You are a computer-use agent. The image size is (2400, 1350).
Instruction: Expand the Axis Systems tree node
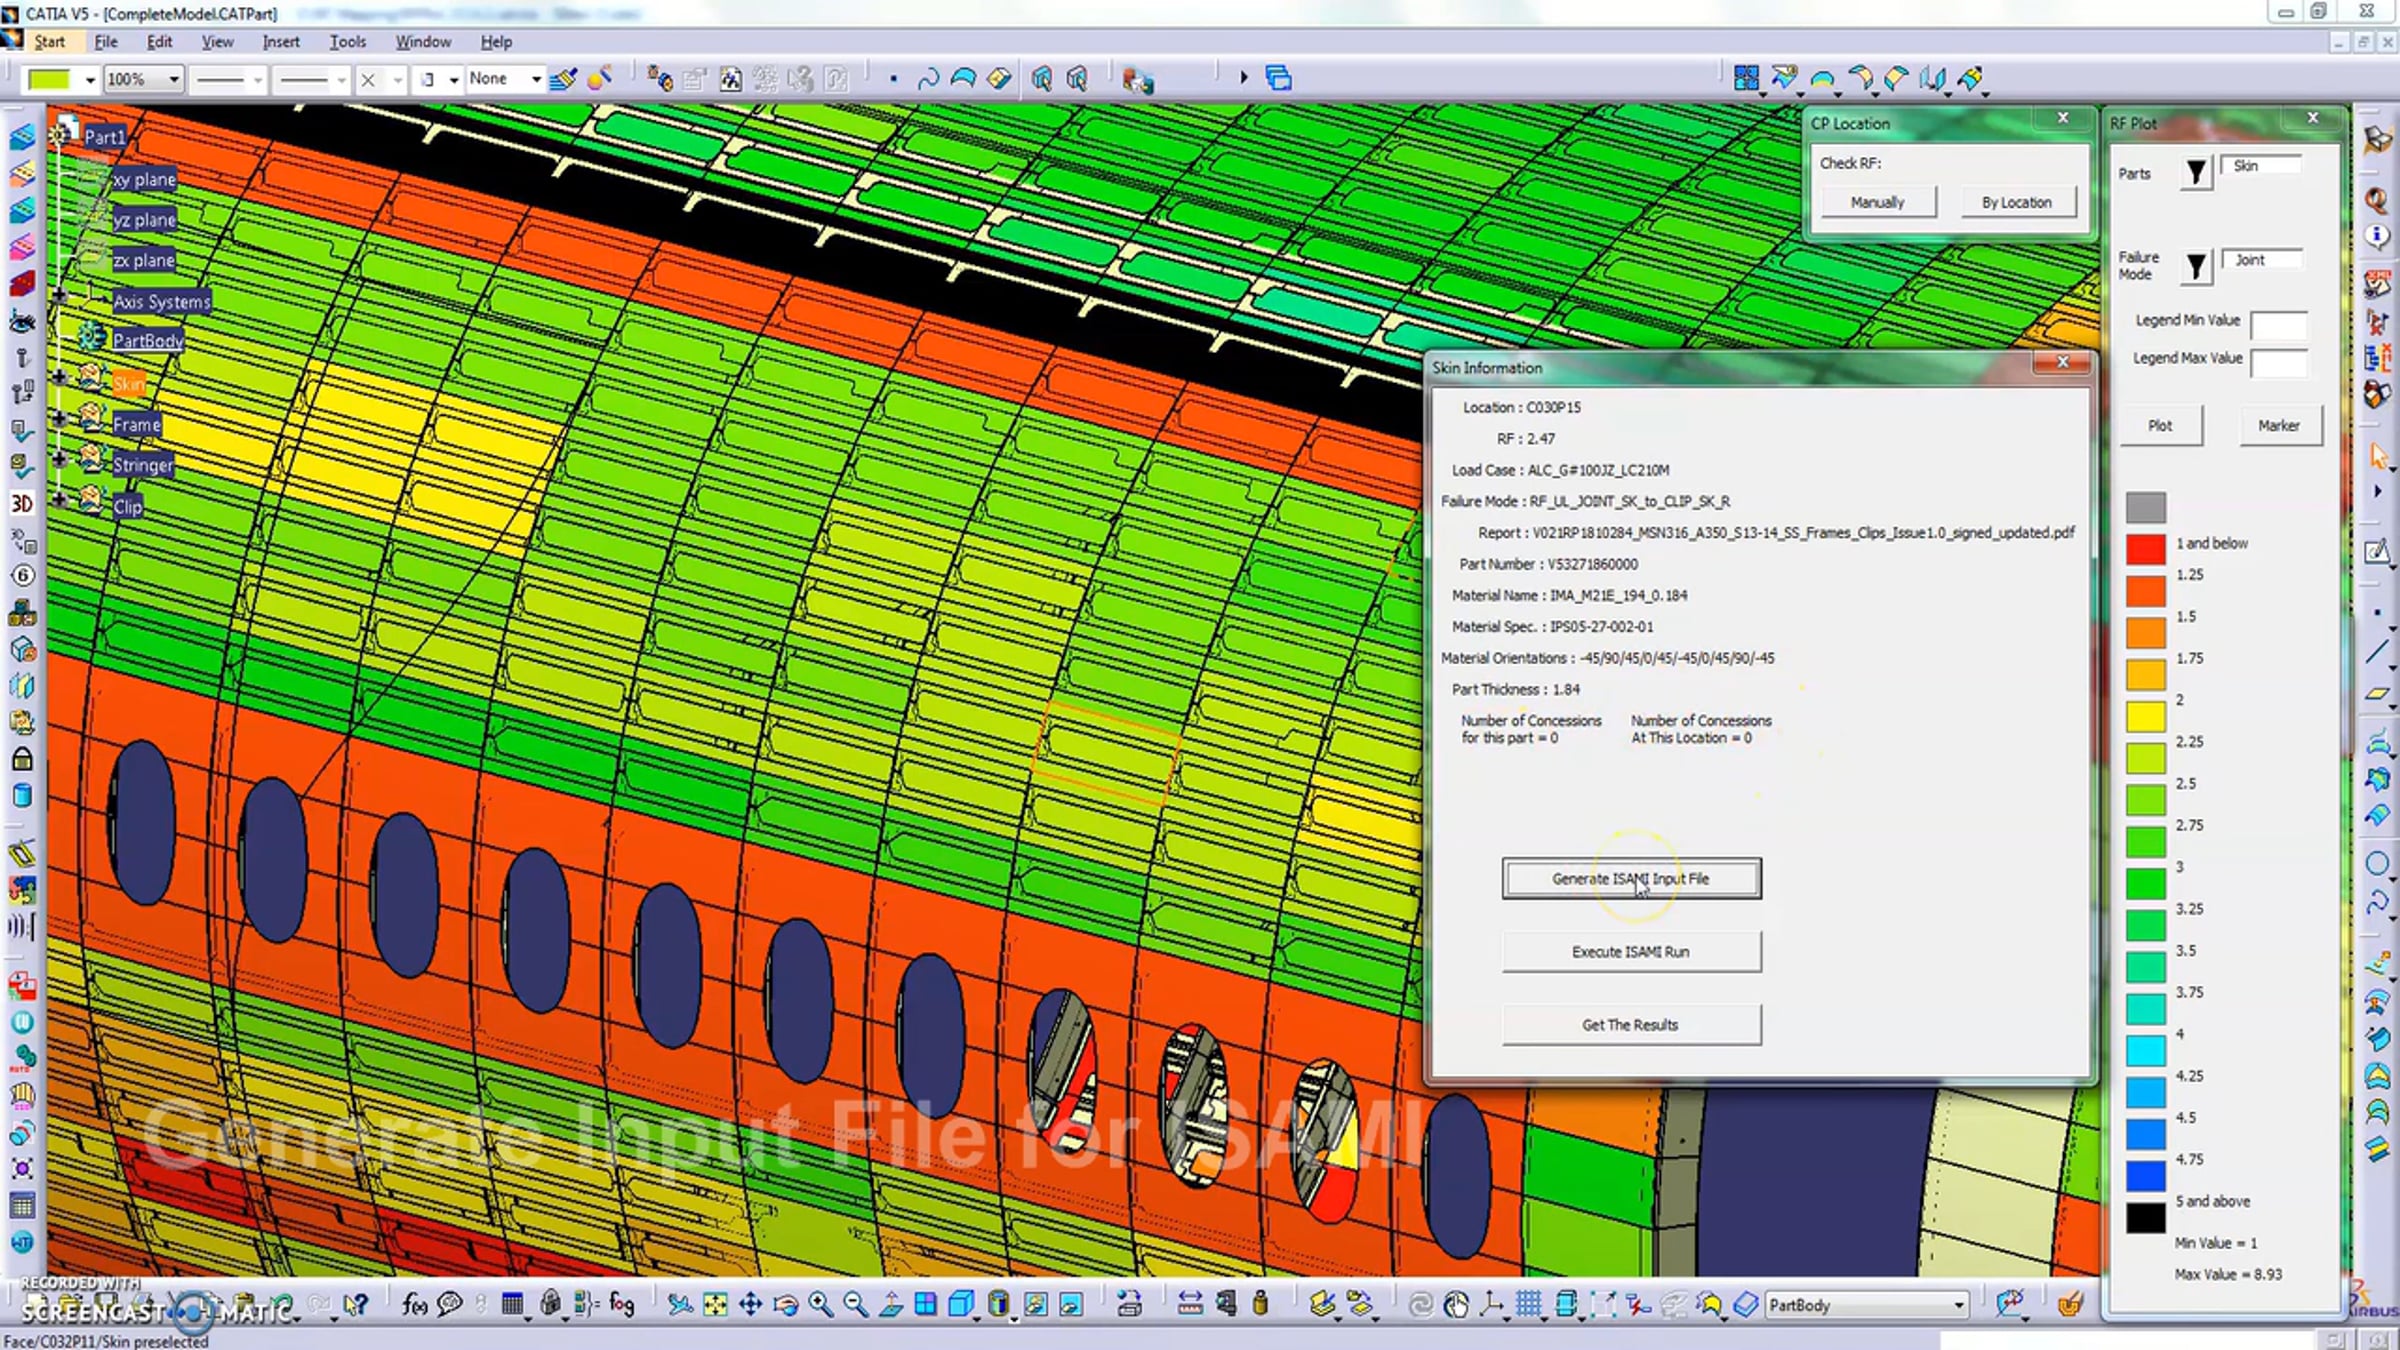(x=59, y=296)
